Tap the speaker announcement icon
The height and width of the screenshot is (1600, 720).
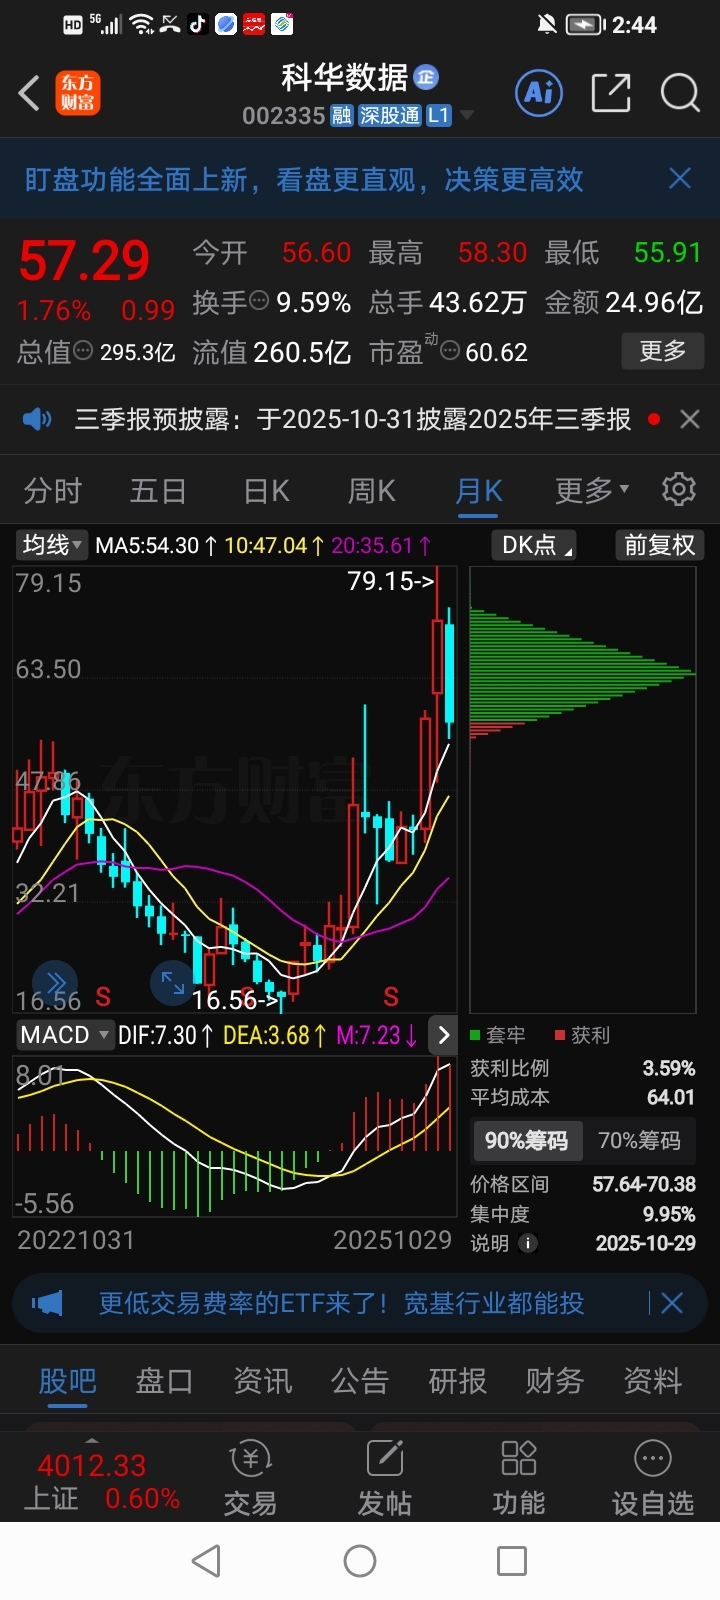click(37, 419)
